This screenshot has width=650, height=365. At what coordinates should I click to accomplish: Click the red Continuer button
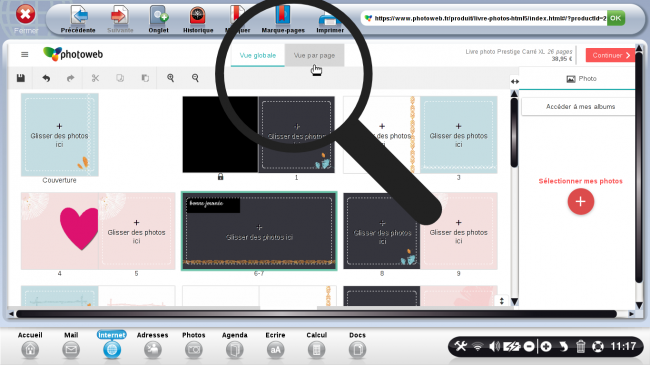610,55
